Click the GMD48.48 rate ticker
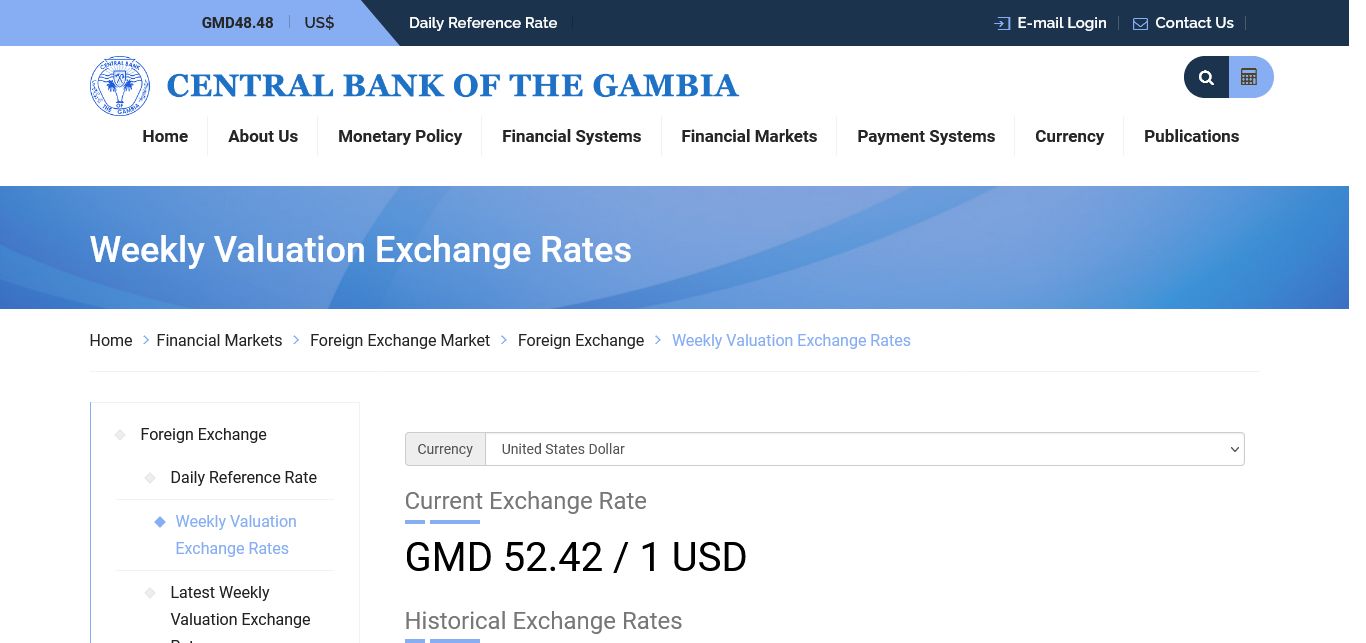Screen dimensions: 1366x643 point(237,23)
